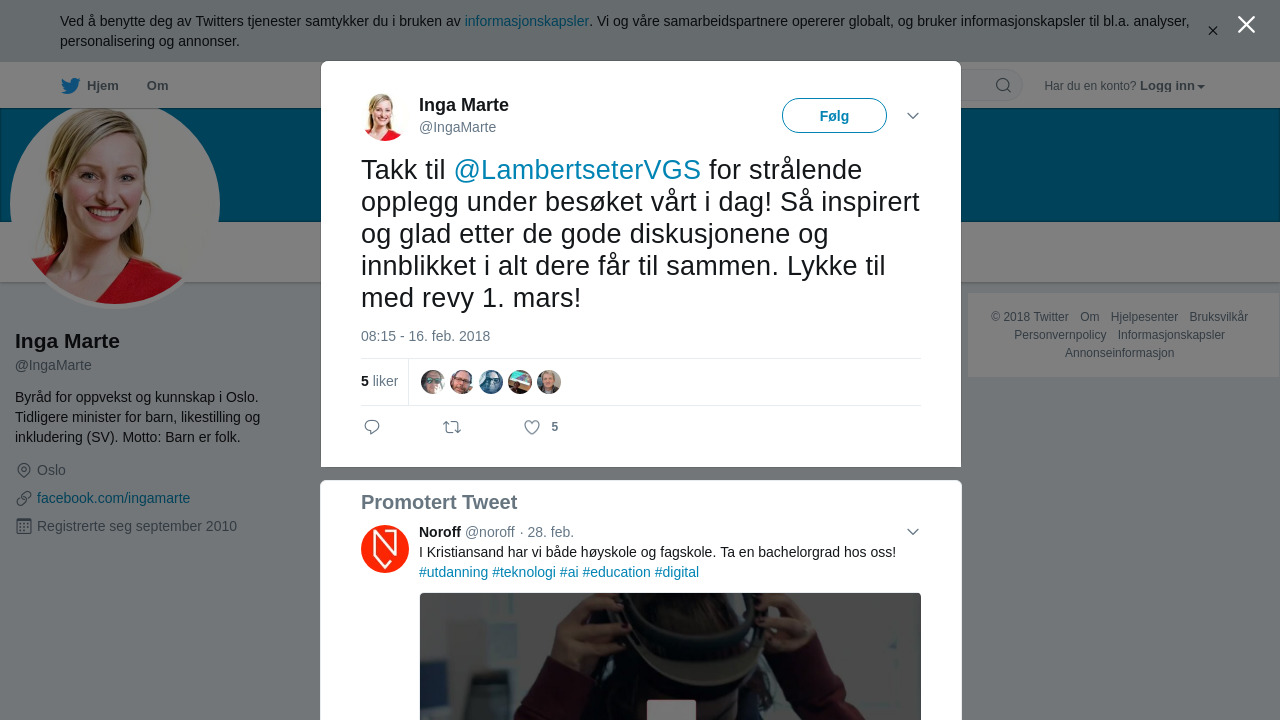This screenshot has width=1280, height=720.
Task: Click Noroff red logo avatar
Action: (x=385, y=549)
